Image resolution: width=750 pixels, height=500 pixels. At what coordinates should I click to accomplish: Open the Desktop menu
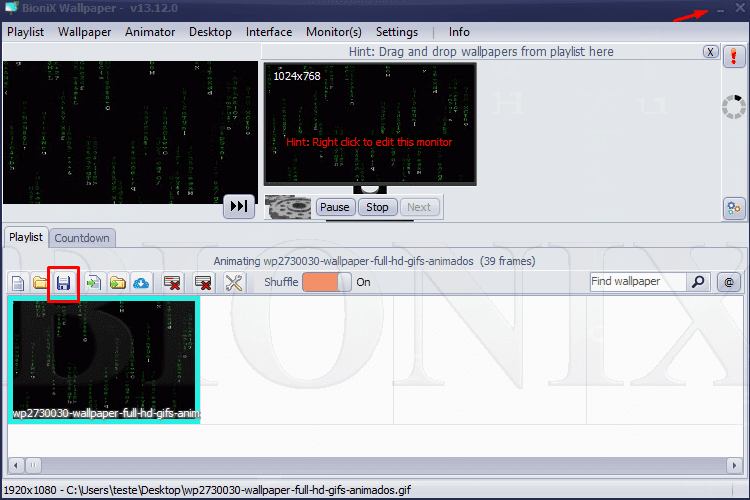click(210, 32)
